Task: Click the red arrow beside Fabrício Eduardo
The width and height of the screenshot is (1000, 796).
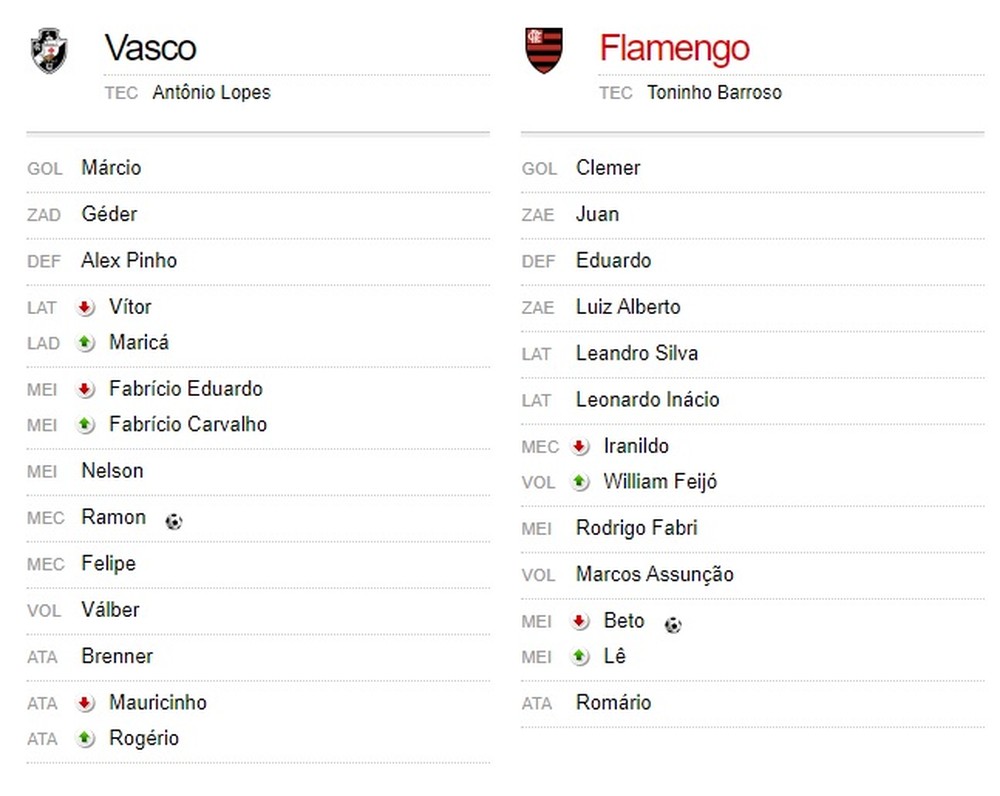Action: tap(86, 389)
